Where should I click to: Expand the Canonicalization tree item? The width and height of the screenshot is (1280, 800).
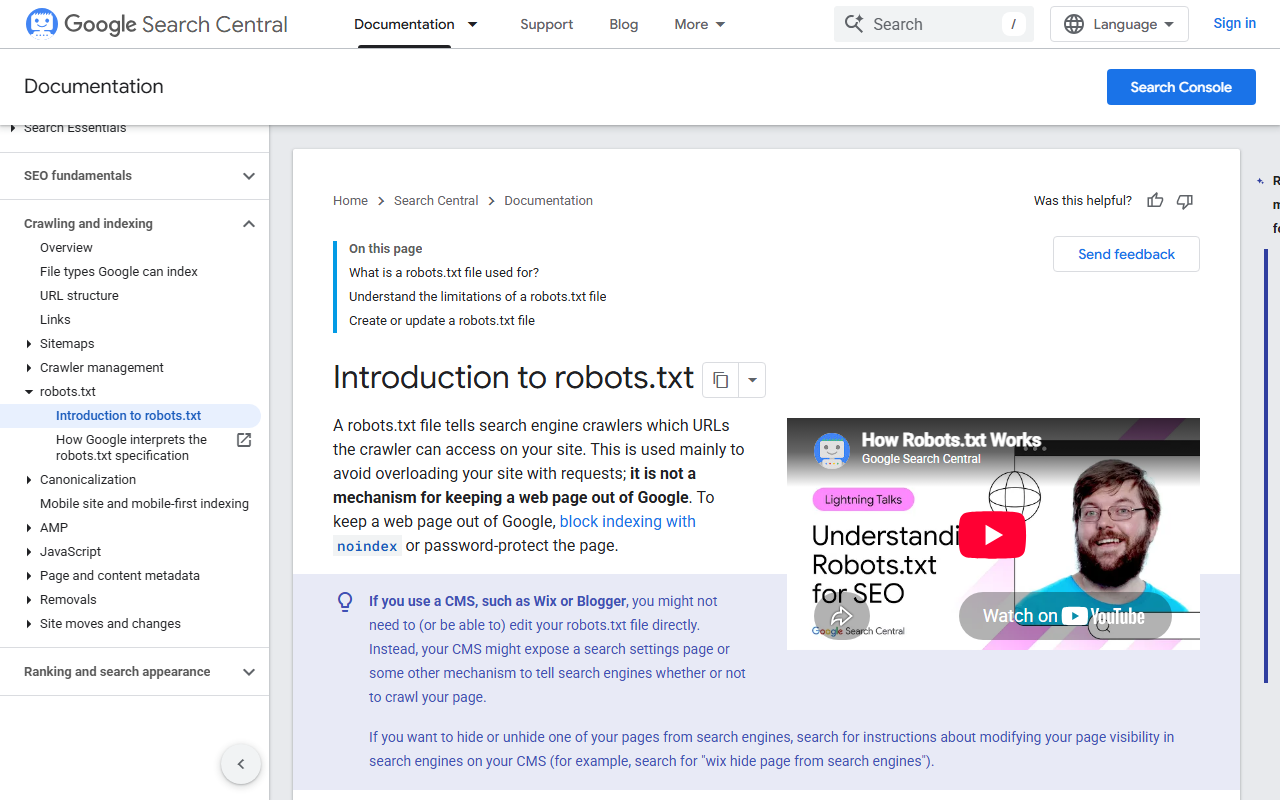pyautogui.click(x=29, y=480)
